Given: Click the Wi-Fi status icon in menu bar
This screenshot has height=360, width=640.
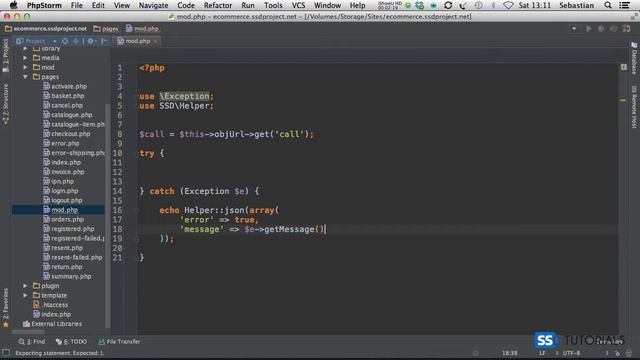Looking at the screenshot, I should tap(508, 5).
